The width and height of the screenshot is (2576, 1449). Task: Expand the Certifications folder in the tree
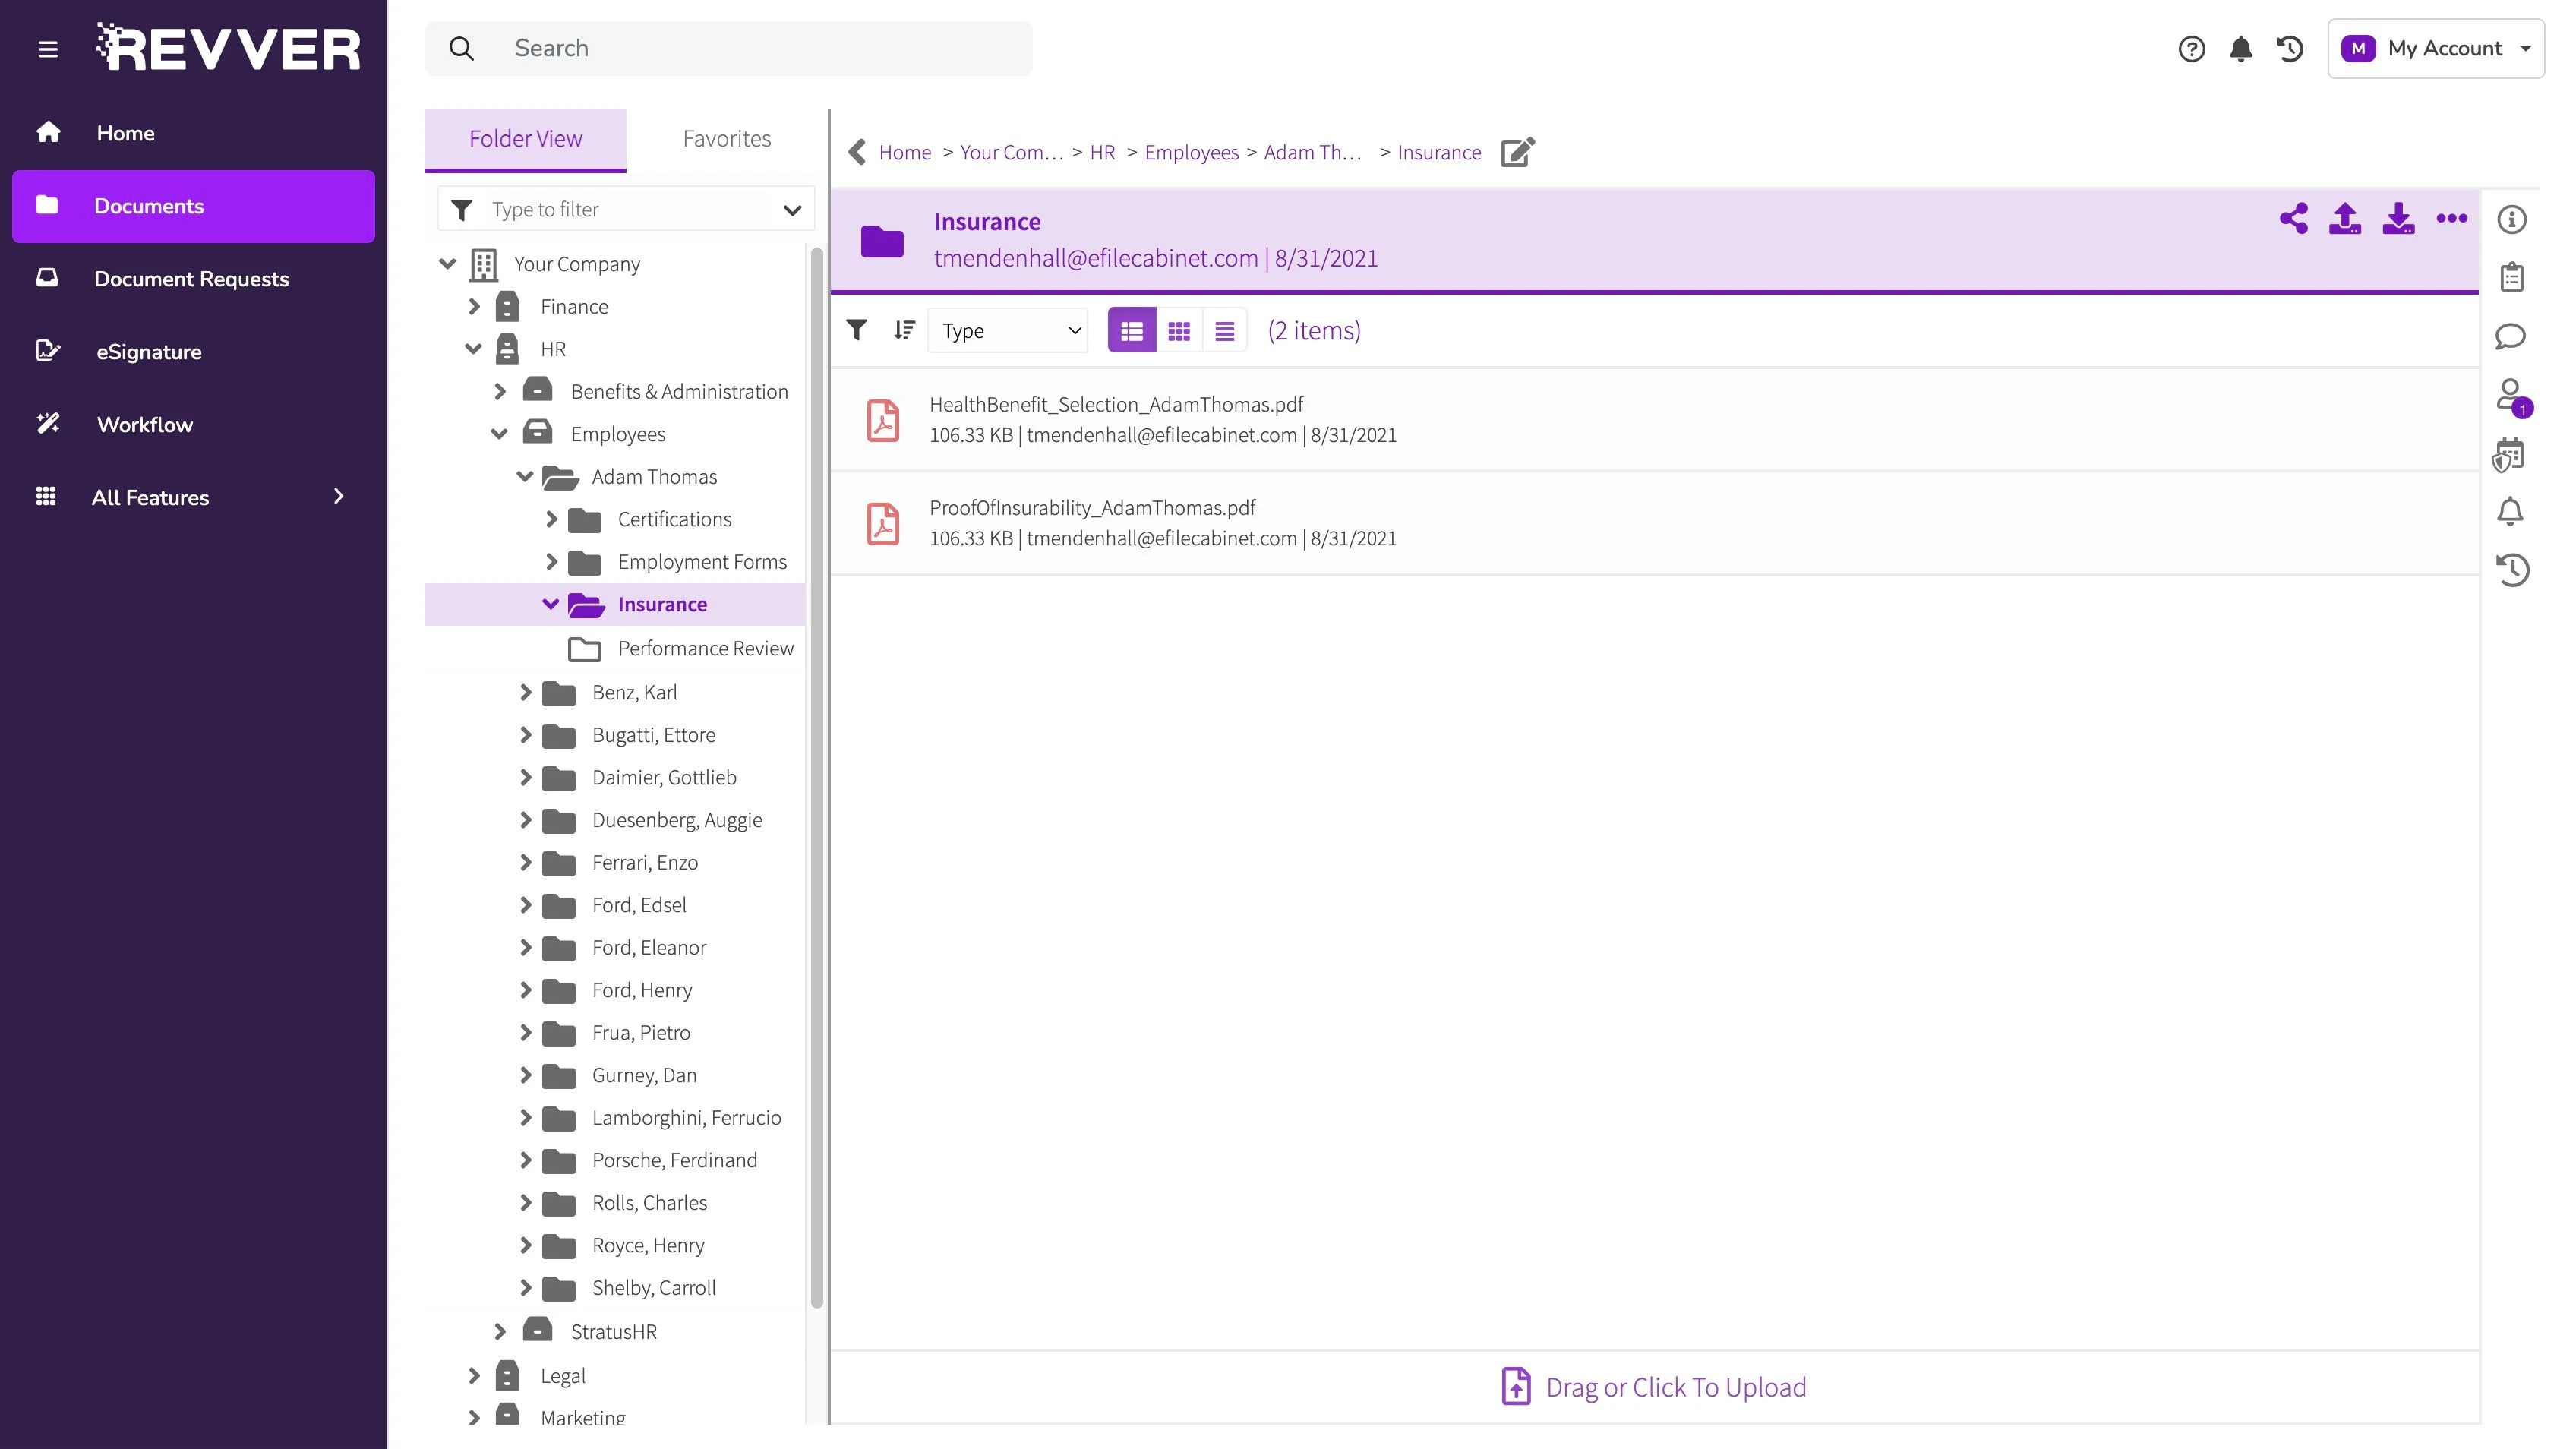pos(551,519)
